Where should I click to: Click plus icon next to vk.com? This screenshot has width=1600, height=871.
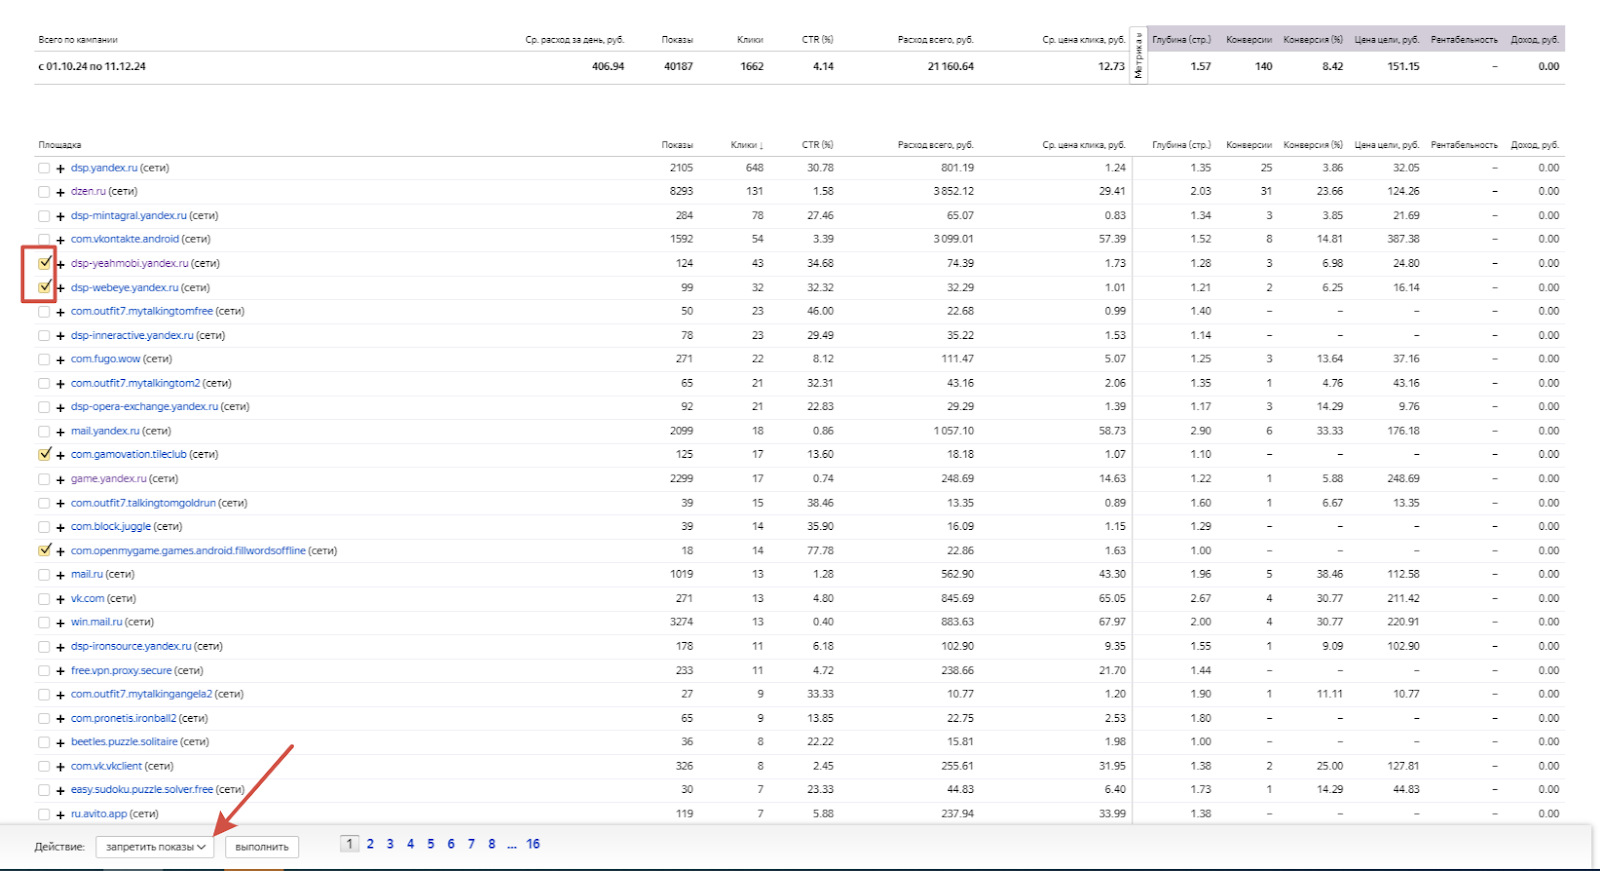coord(60,599)
